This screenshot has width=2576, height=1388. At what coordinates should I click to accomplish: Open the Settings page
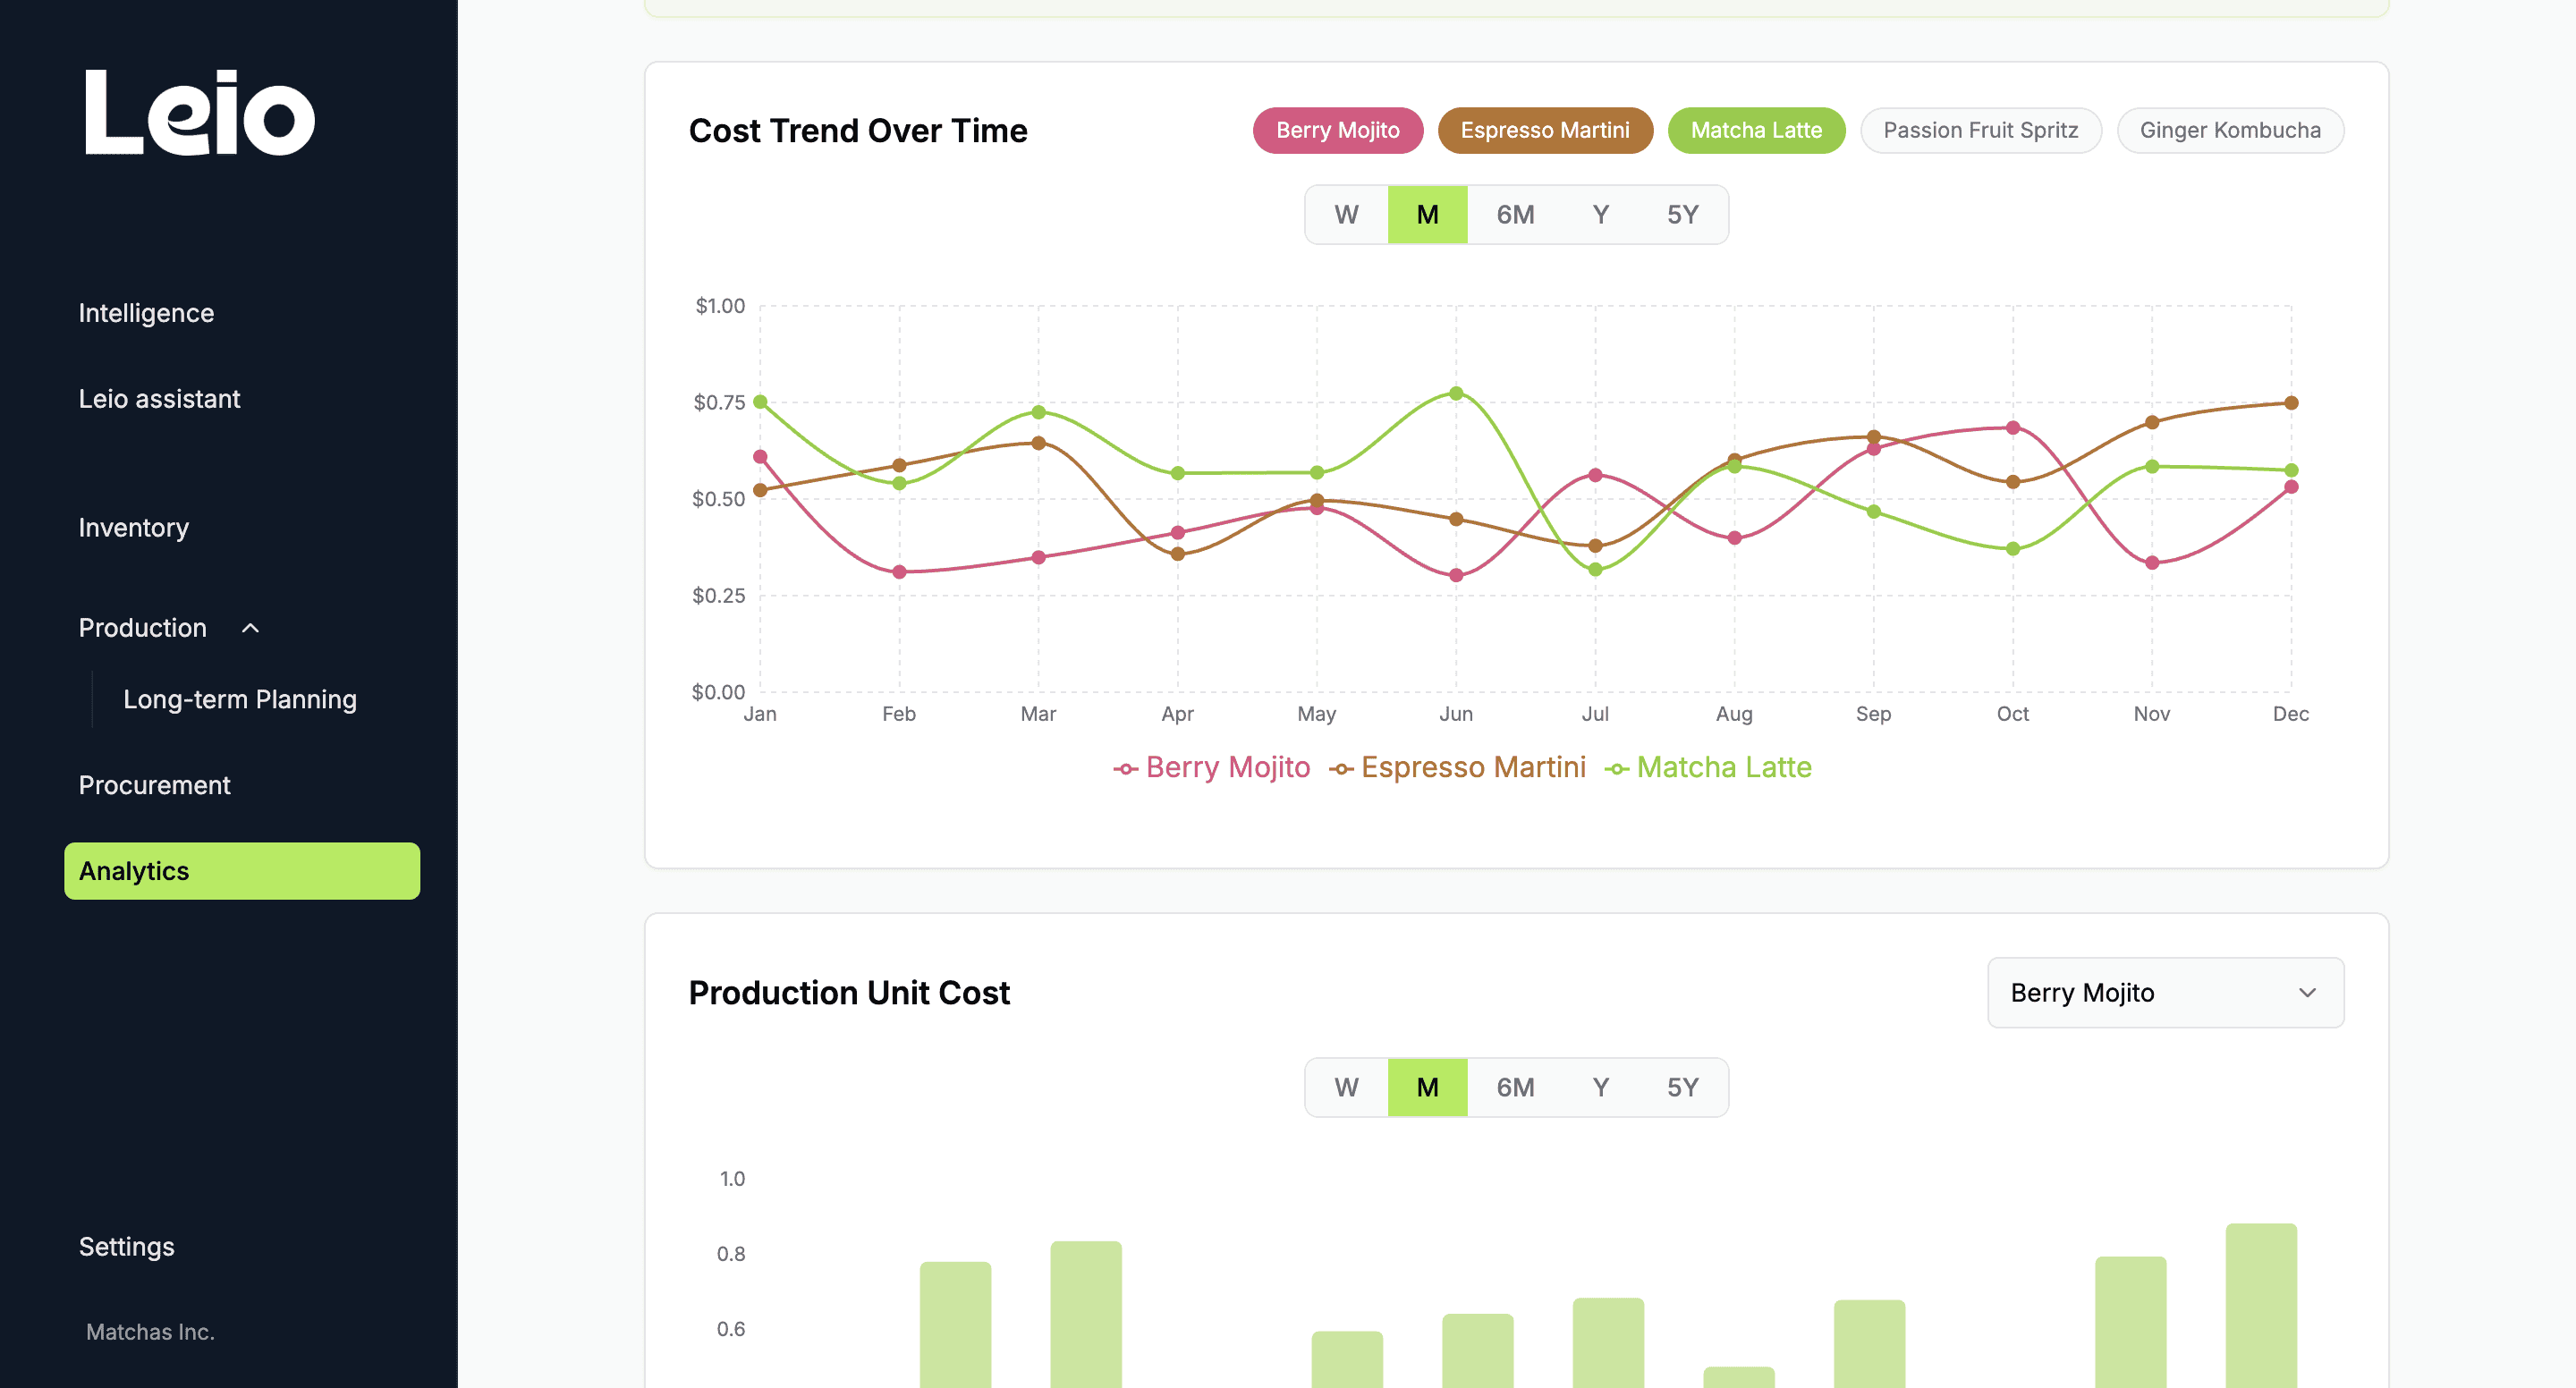tap(126, 1246)
